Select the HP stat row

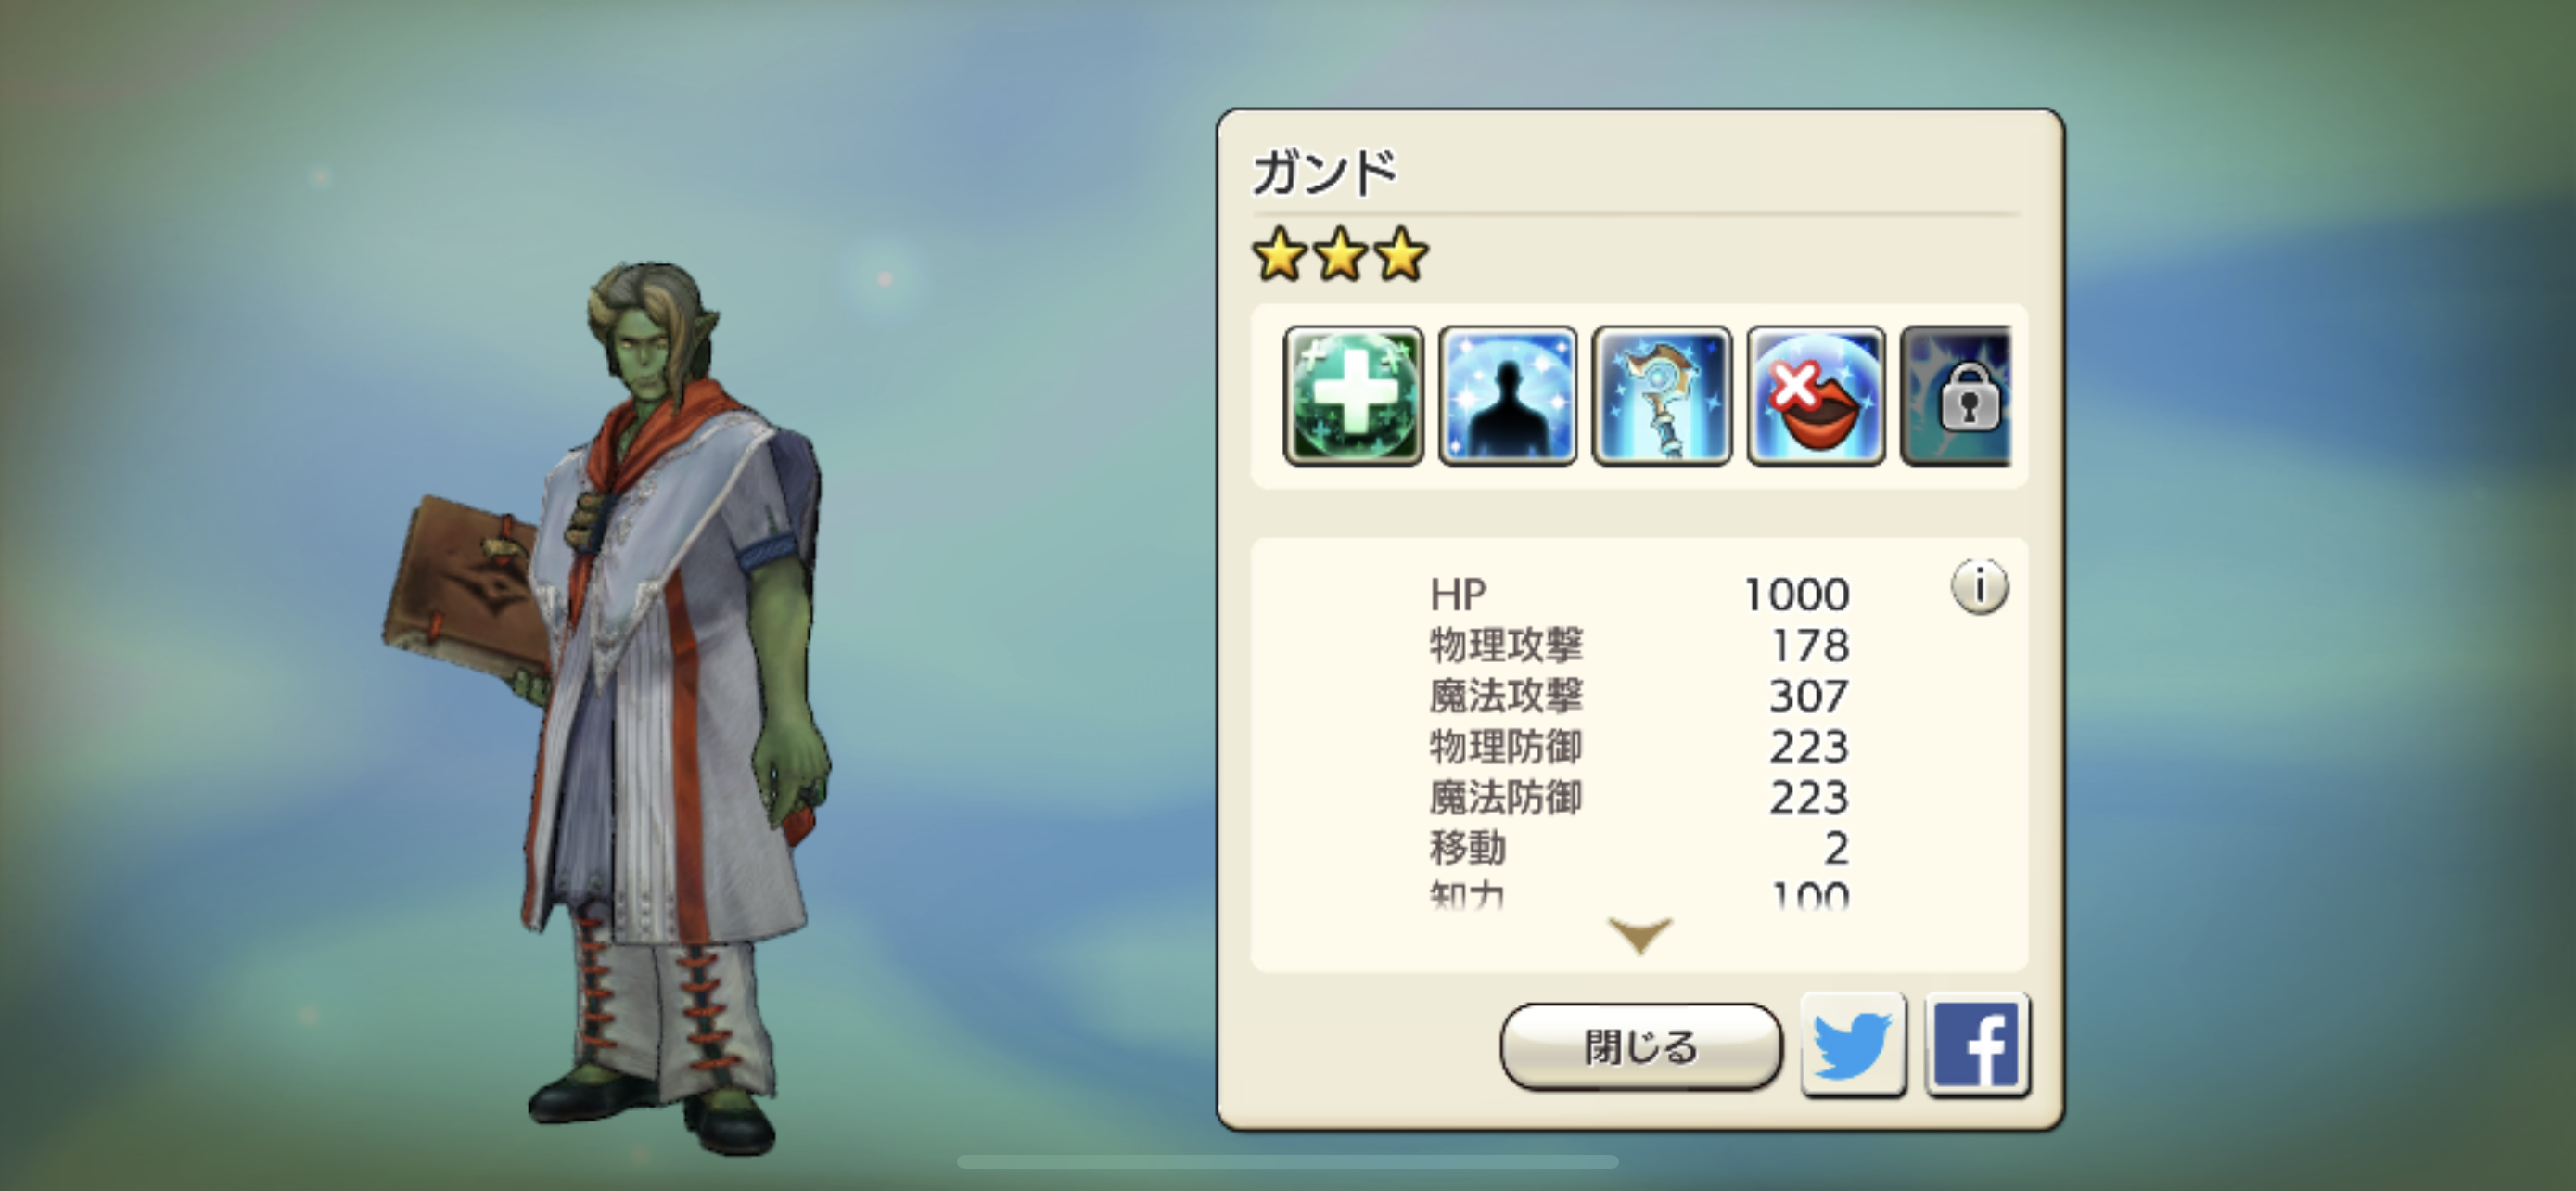tap(1640, 594)
